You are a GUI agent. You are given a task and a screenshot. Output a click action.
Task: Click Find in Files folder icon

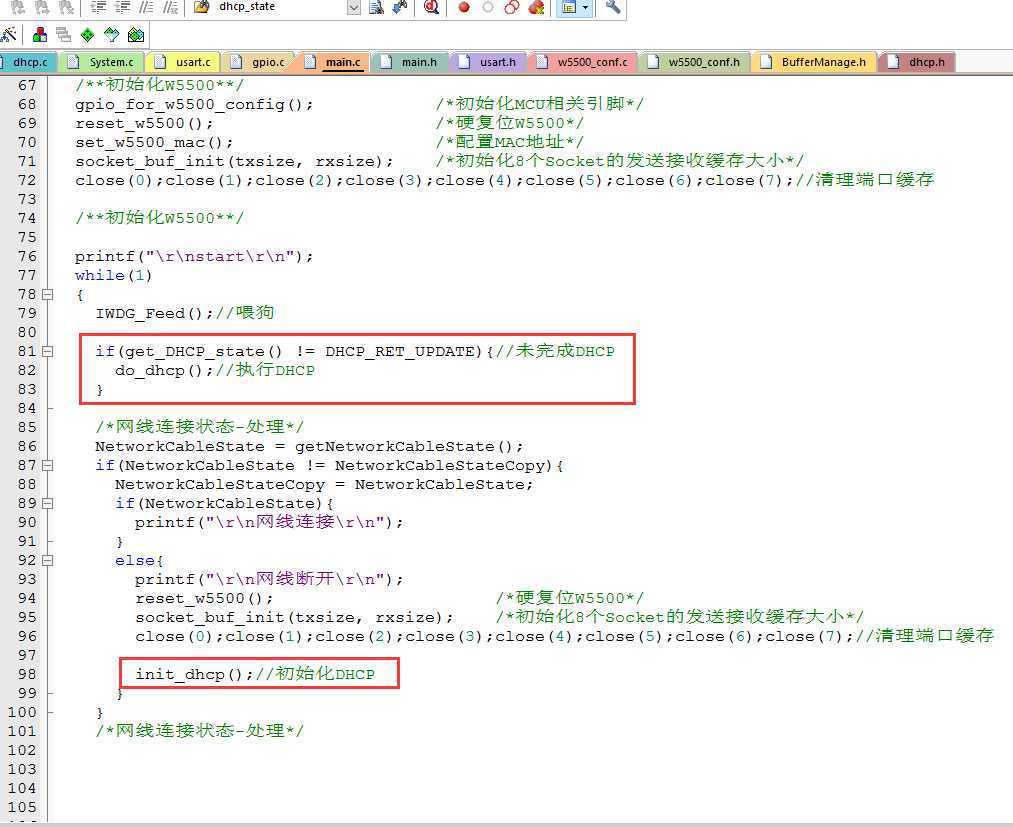point(202,7)
